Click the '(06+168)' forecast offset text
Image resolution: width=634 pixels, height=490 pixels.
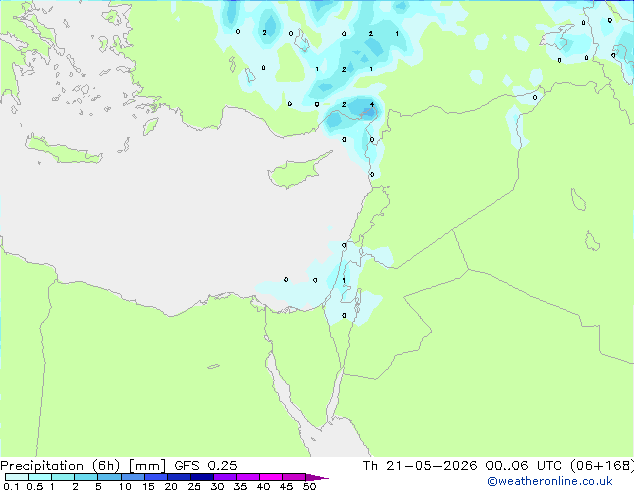[602, 466]
